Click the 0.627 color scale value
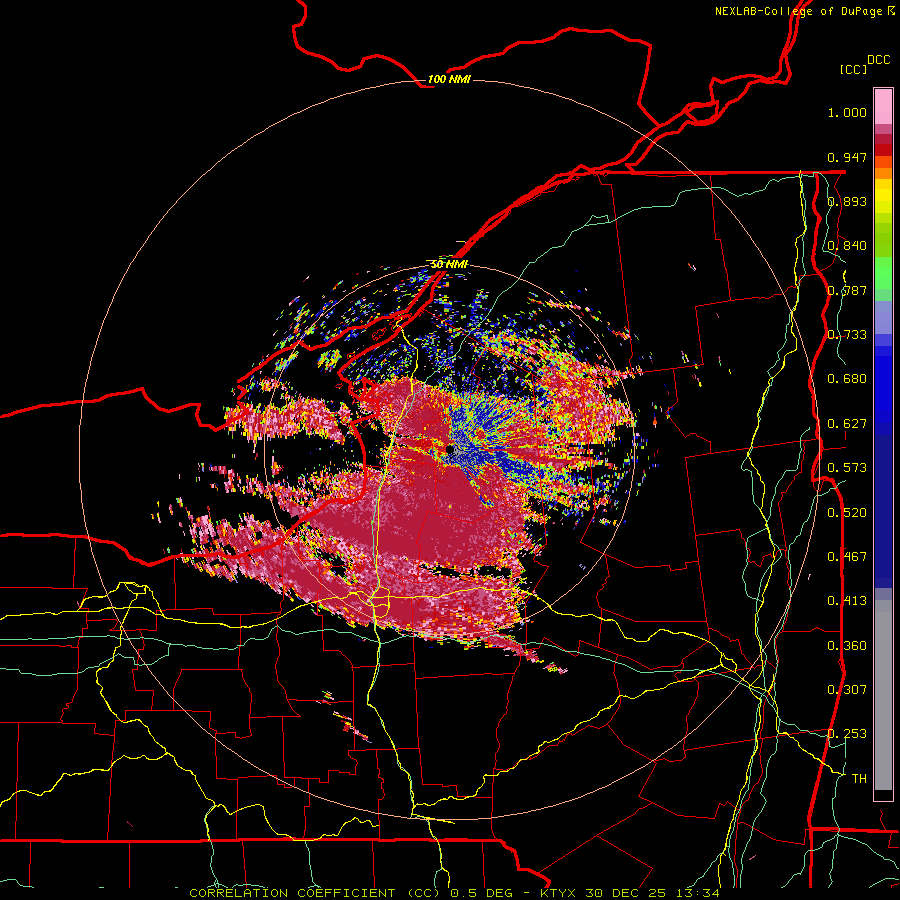The width and height of the screenshot is (900, 900). pyautogui.click(x=847, y=424)
